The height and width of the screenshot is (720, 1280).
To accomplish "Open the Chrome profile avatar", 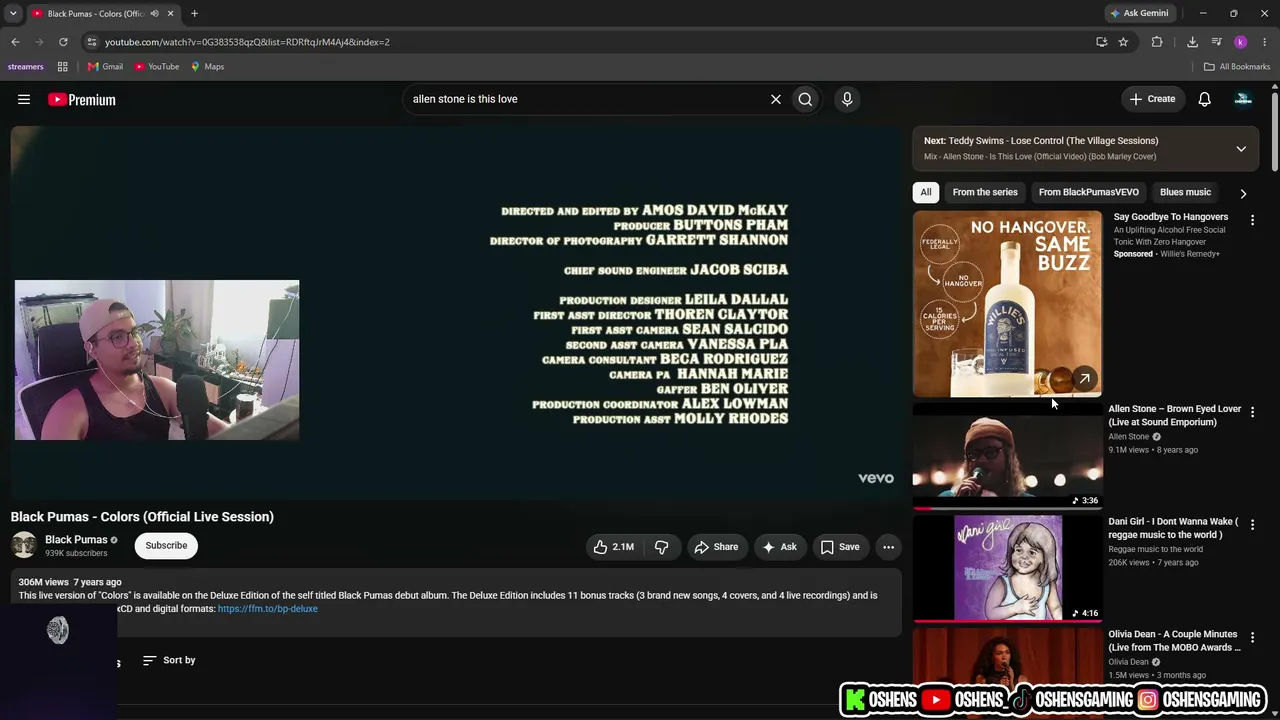I will [1241, 42].
